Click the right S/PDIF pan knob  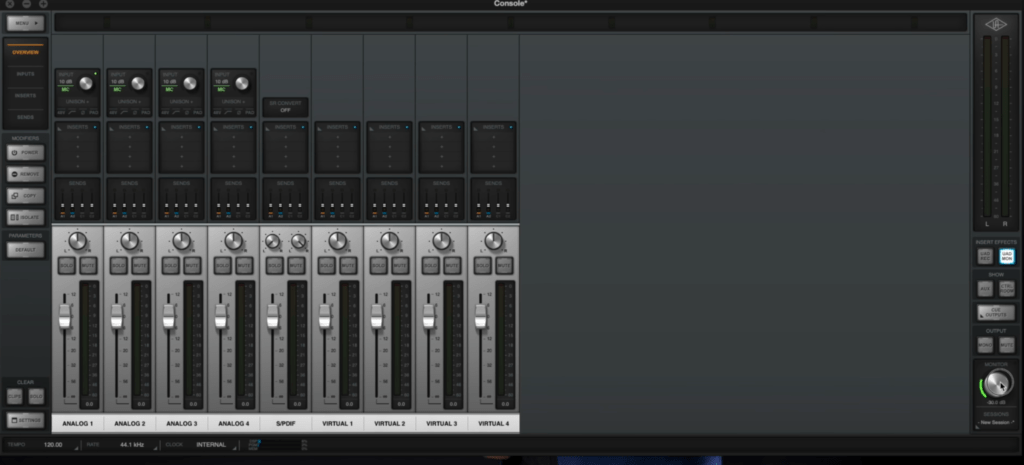pos(298,242)
